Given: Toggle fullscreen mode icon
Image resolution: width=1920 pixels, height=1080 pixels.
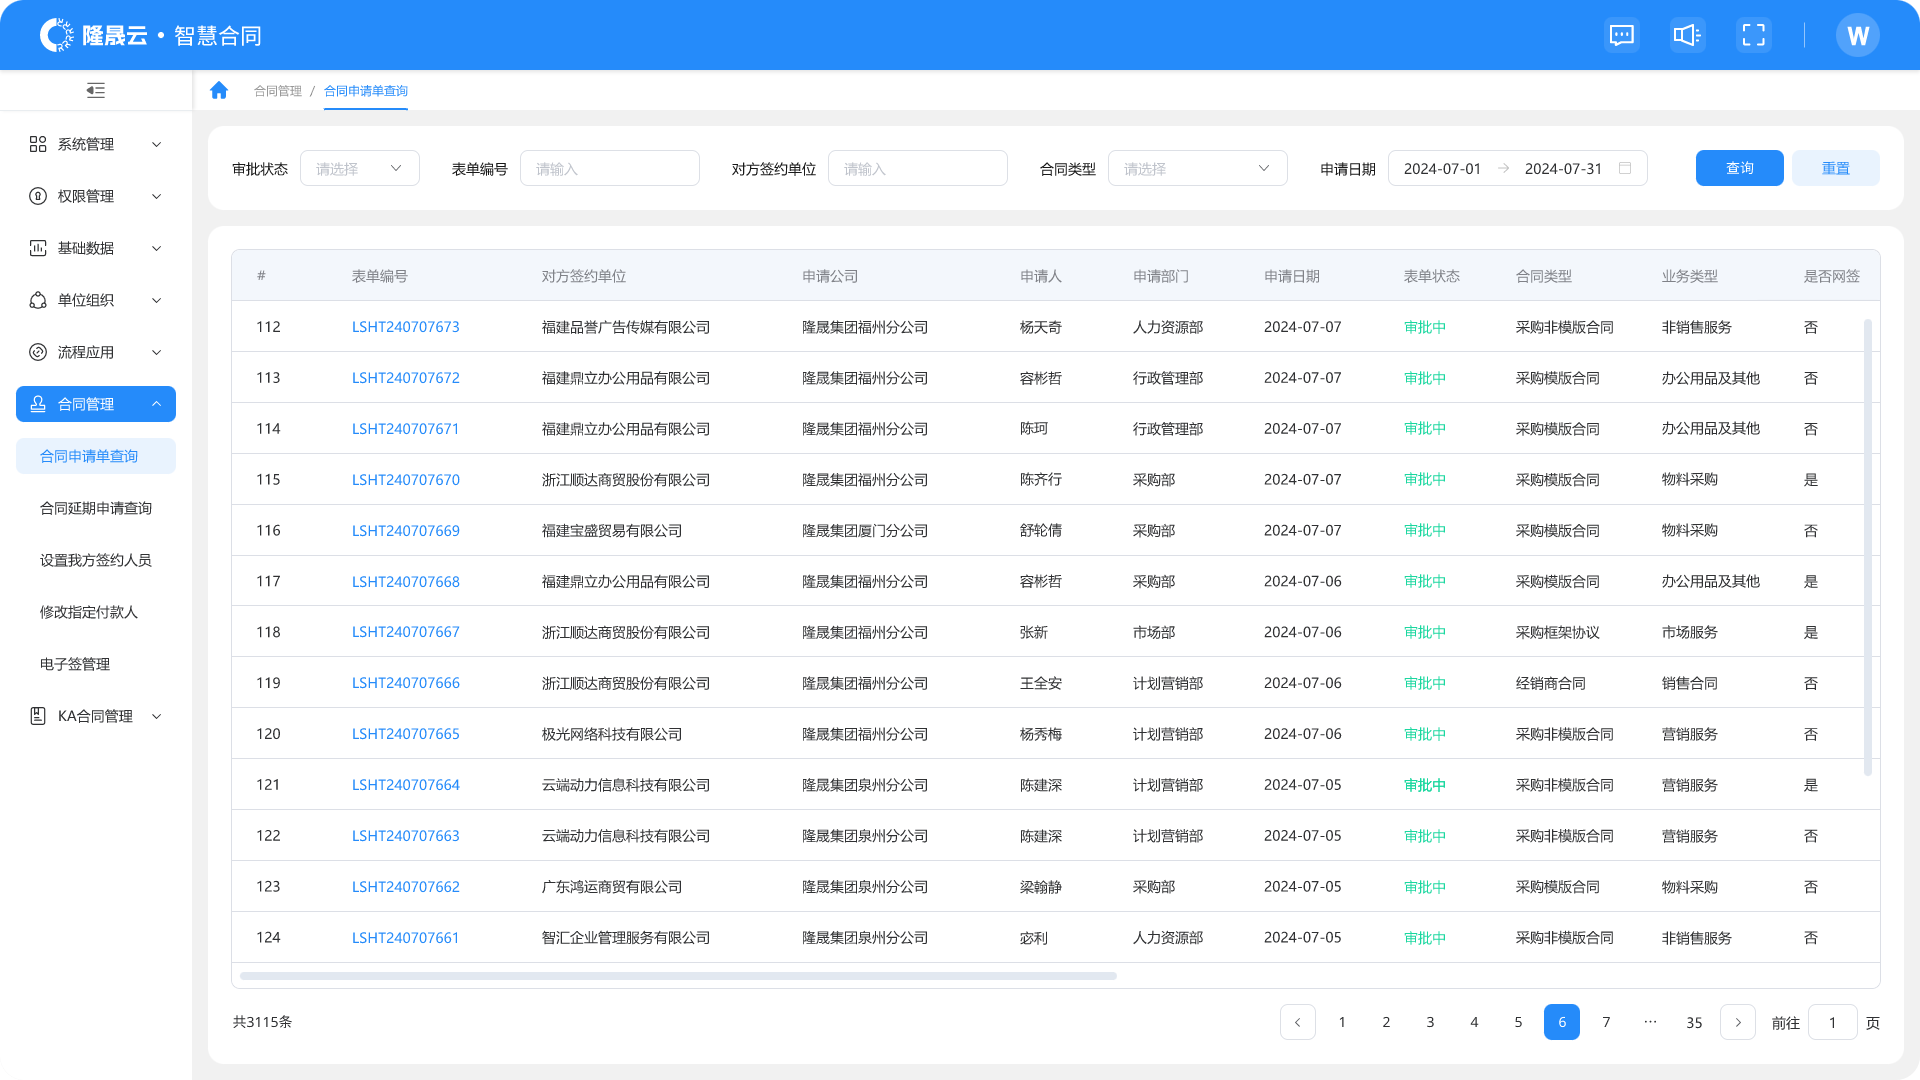Looking at the screenshot, I should point(1753,36).
